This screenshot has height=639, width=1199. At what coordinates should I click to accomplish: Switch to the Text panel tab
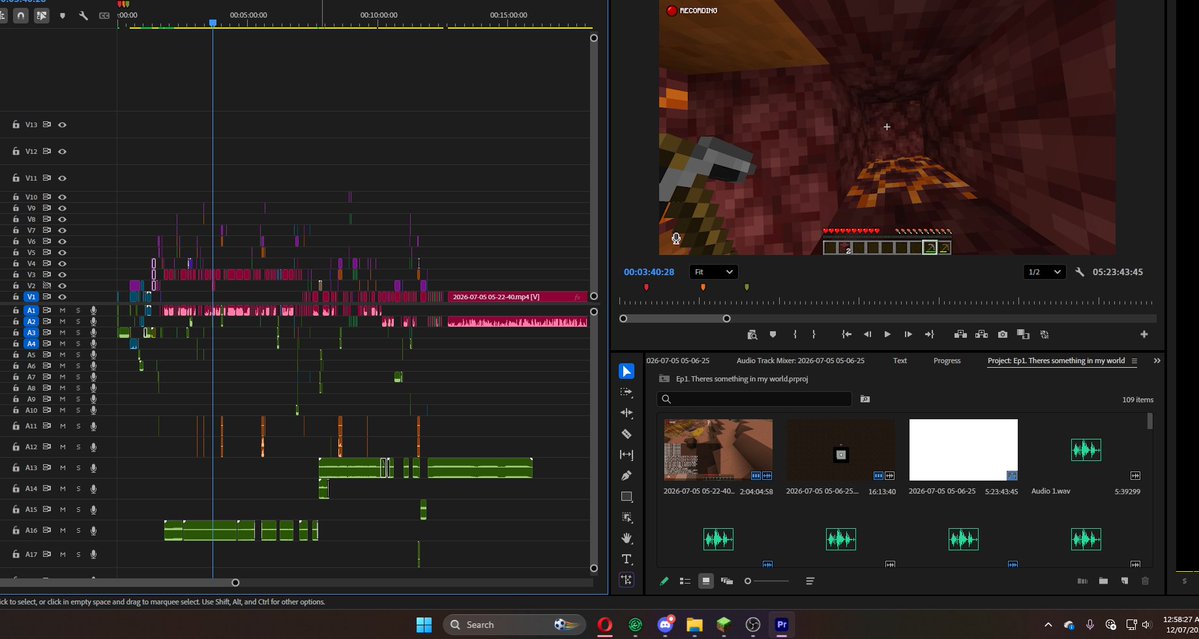tap(900, 361)
